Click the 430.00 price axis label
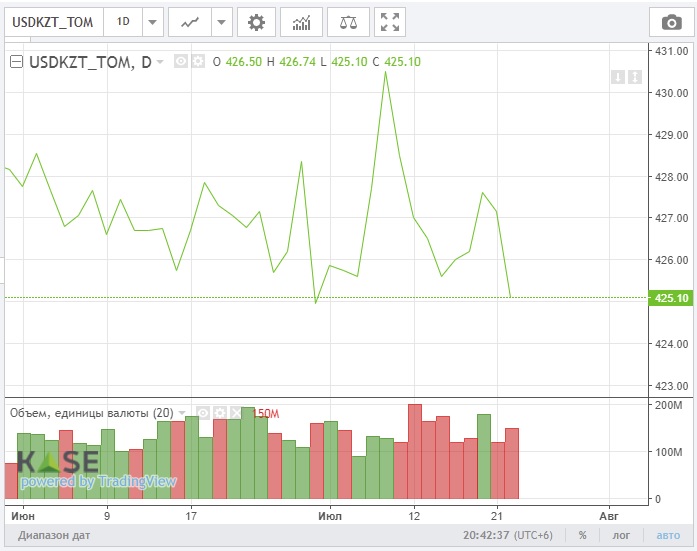 671,93
